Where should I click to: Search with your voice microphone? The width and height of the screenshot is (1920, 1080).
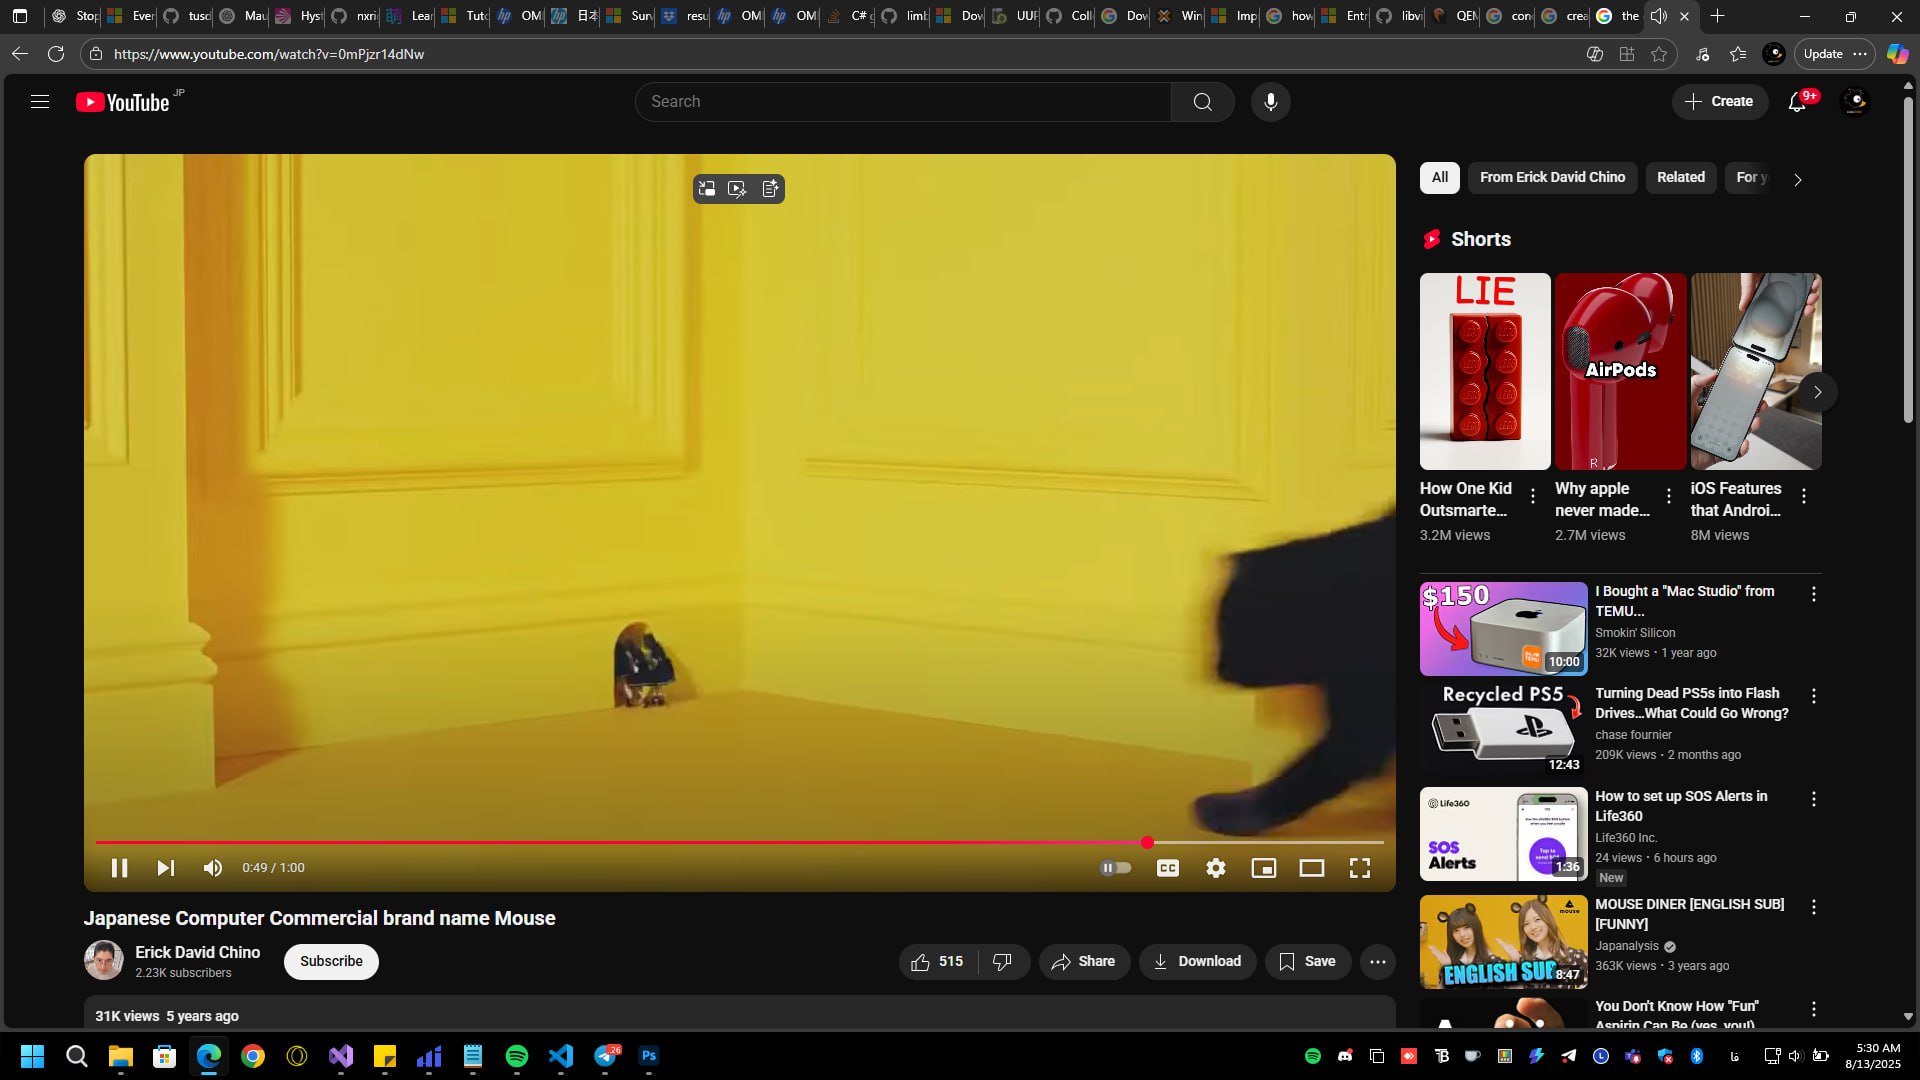(1270, 102)
